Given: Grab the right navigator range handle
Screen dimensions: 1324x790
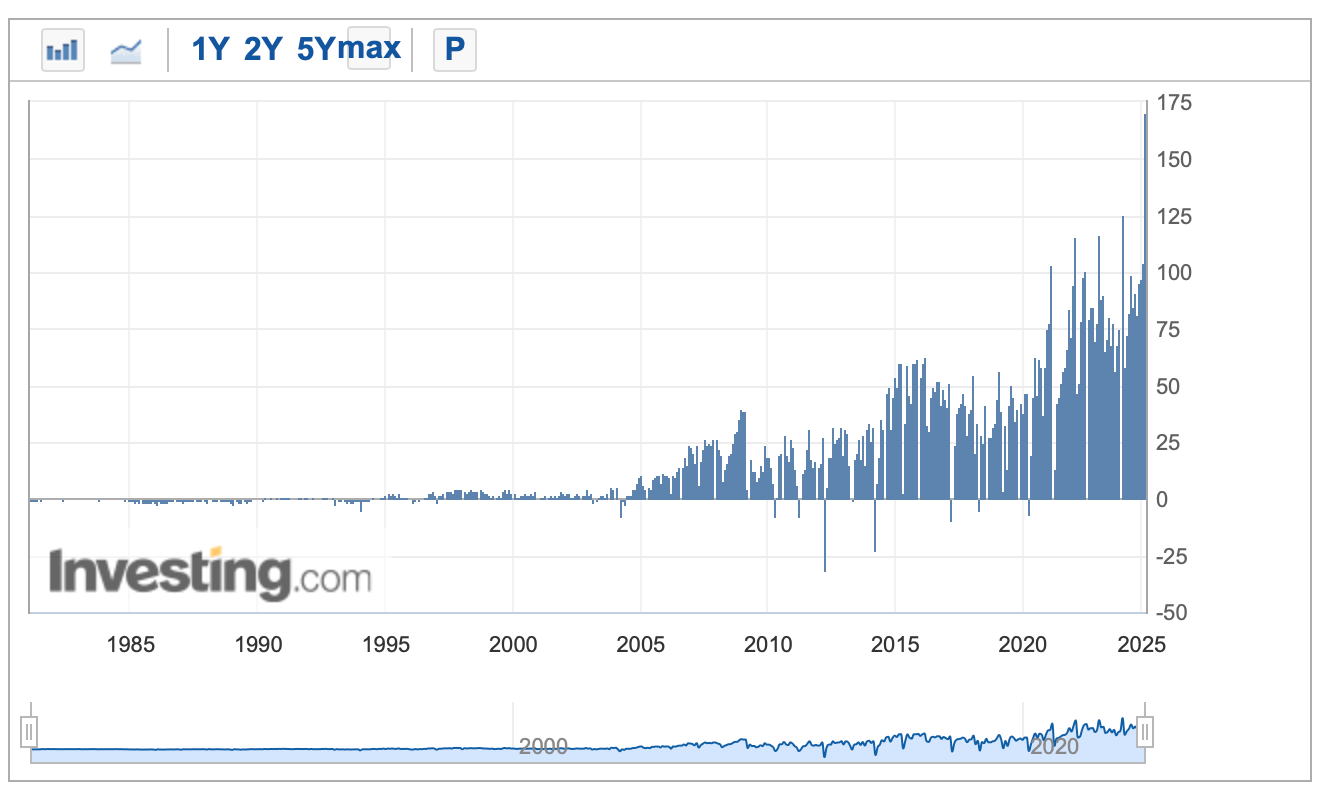Looking at the screenshot, I should coord(1146,732).
